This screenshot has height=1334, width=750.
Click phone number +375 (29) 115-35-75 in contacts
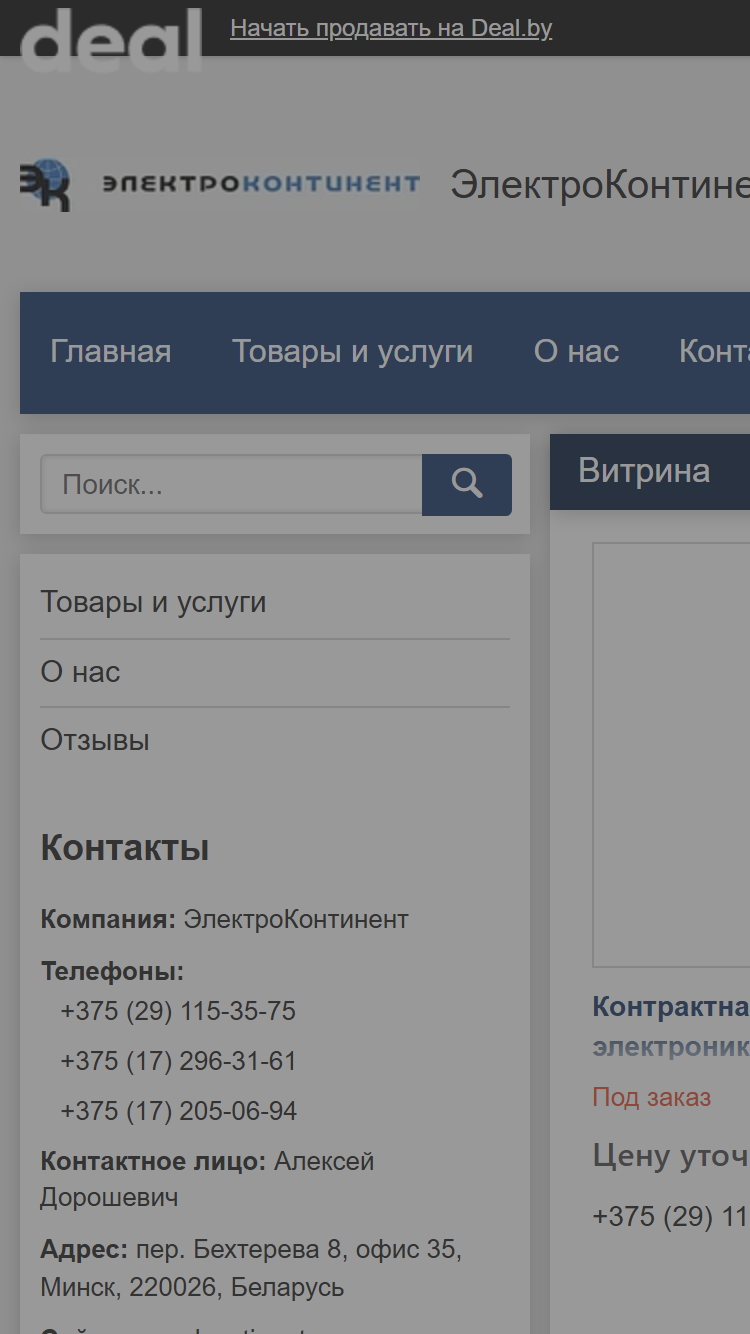178,1011
